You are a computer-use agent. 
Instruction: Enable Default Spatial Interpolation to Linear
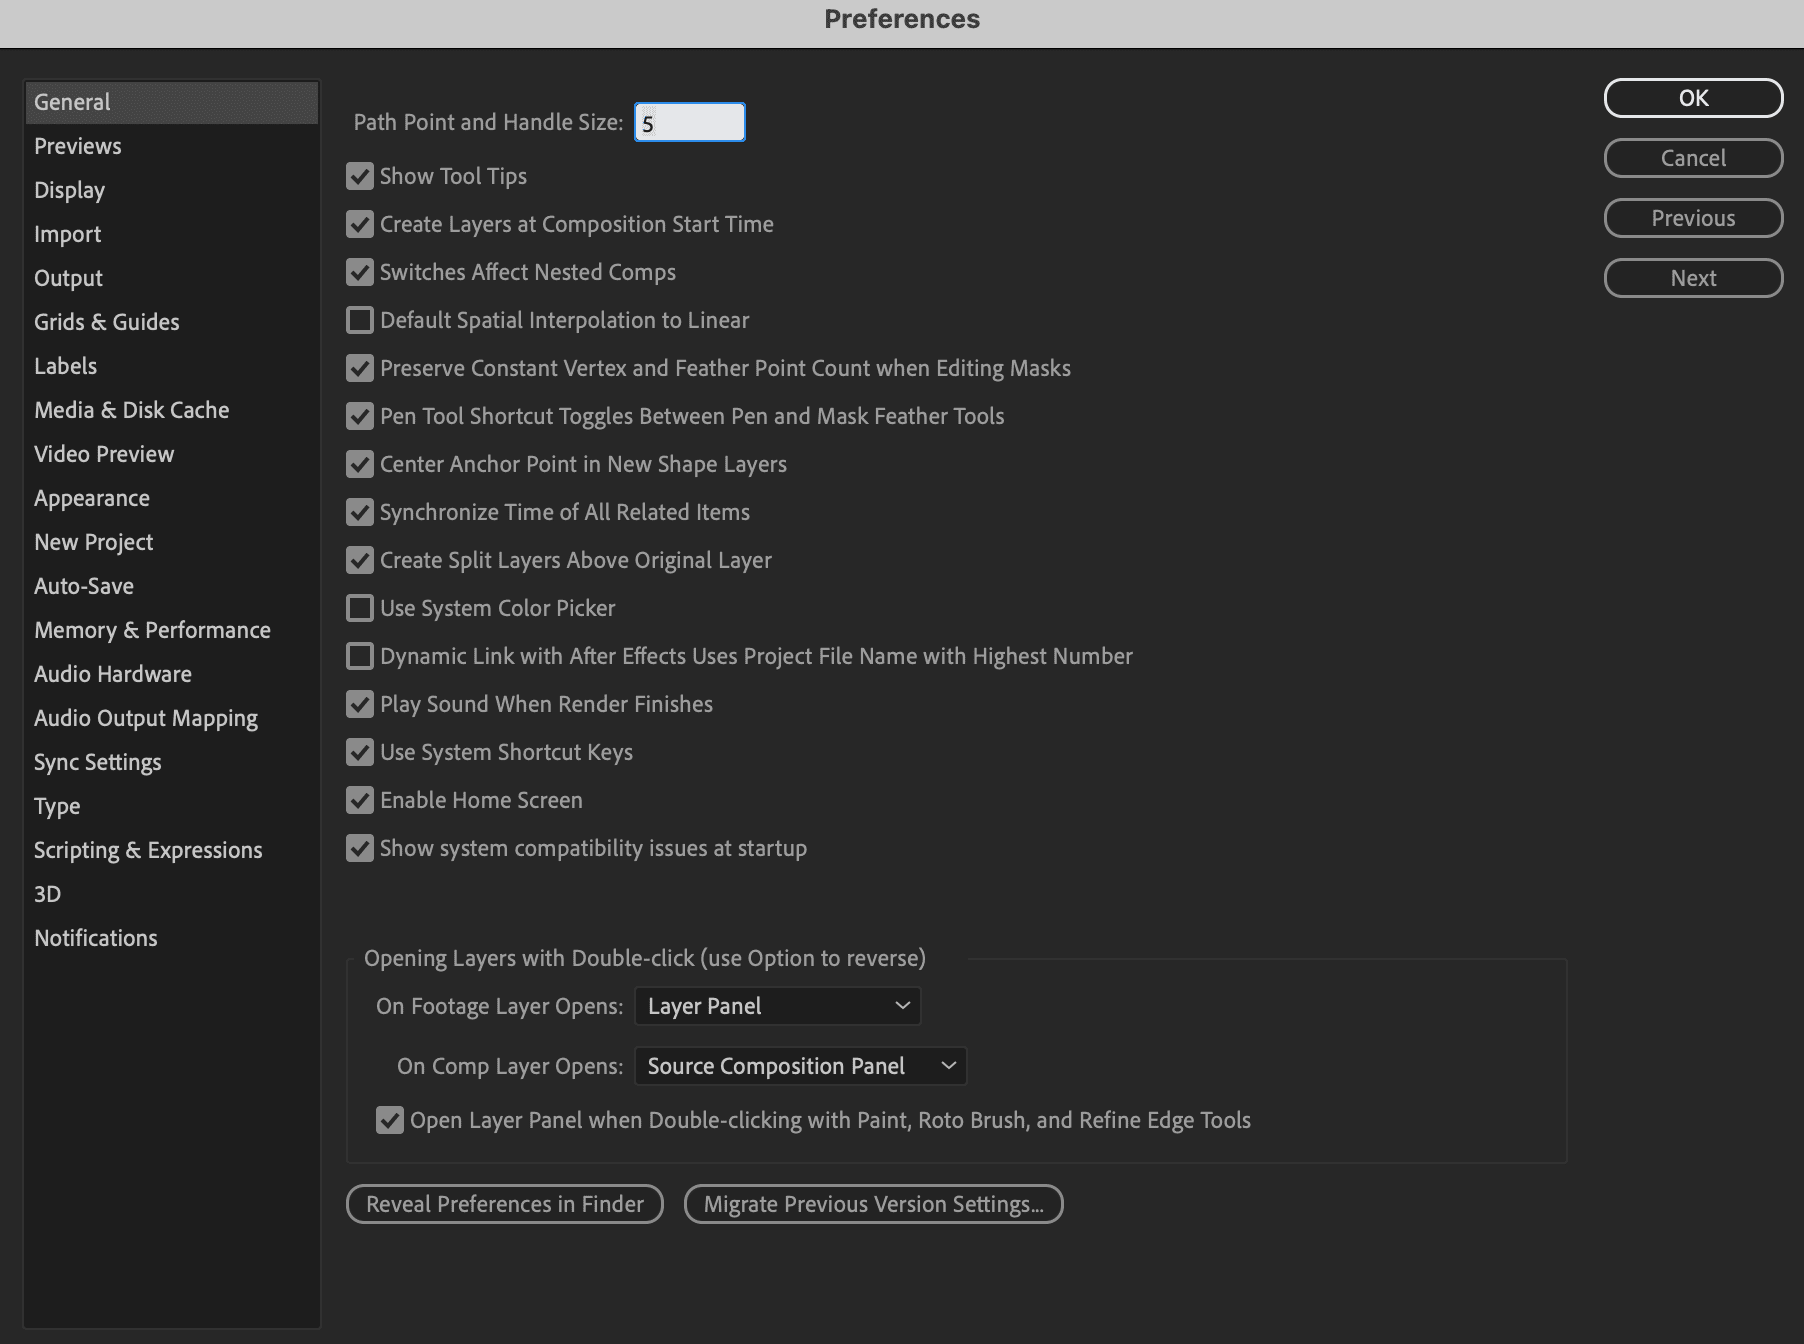point(360,321)
